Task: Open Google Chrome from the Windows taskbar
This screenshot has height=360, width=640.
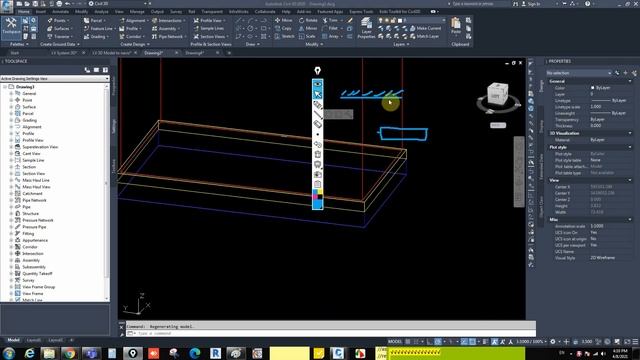Action: pyautogui.click(x=69, y=353)
